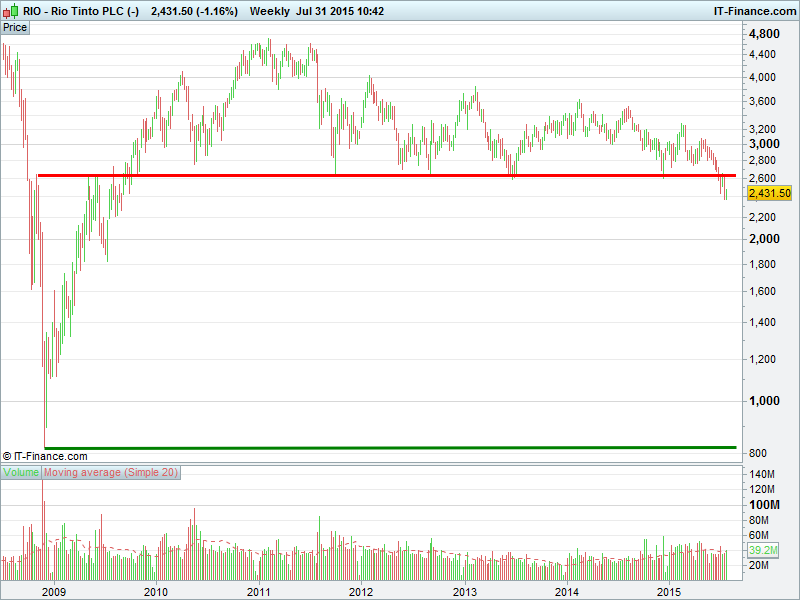The image size is (800, 600).
Task: Click the 1,000 price axis label
Action: [764, 401]
